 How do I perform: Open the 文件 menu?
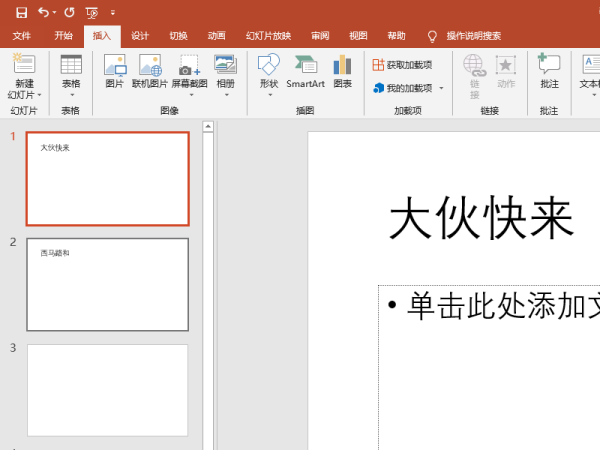[x=21, y=36]
